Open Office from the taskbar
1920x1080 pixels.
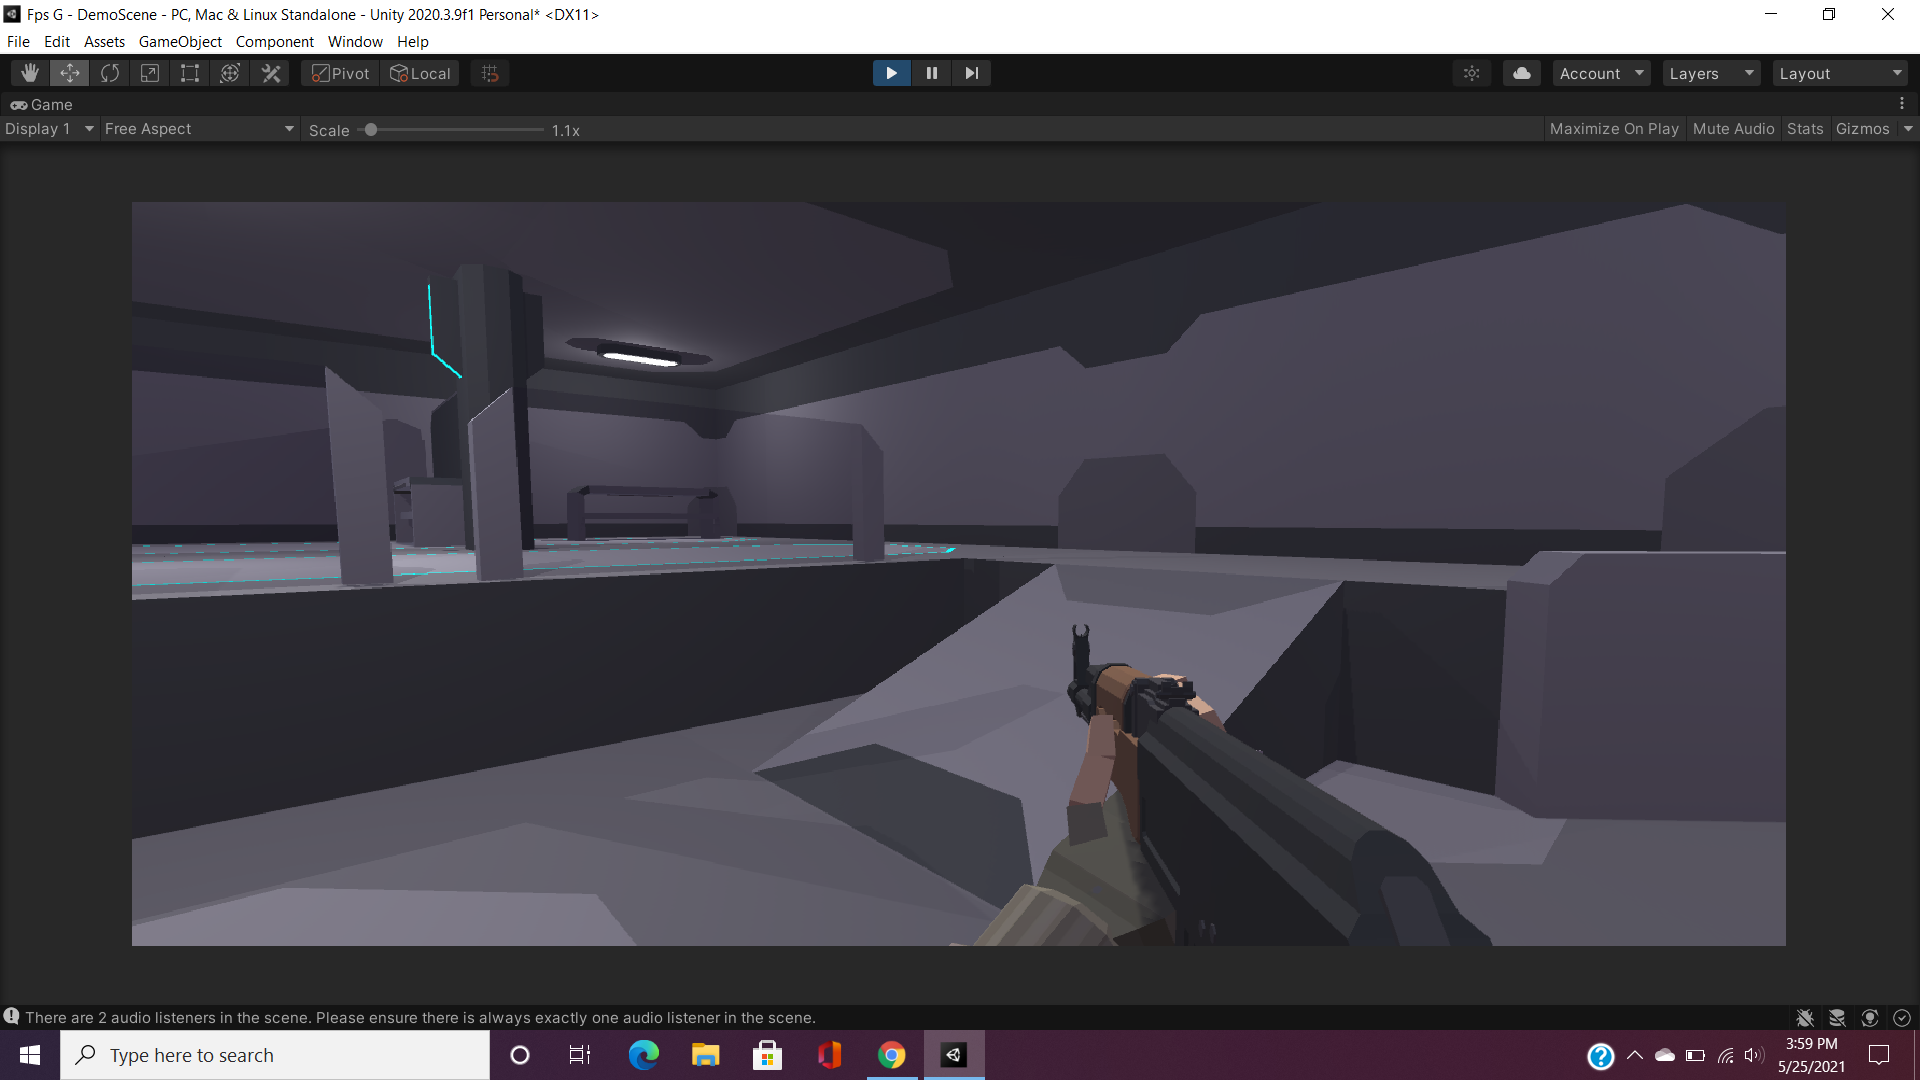[829, 1055]
